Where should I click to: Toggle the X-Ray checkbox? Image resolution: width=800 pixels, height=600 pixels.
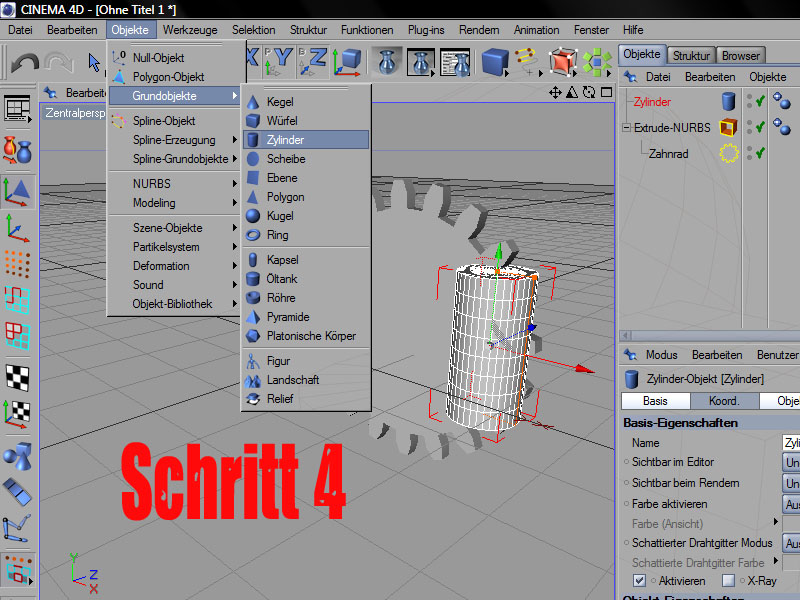tap(729, 581)
